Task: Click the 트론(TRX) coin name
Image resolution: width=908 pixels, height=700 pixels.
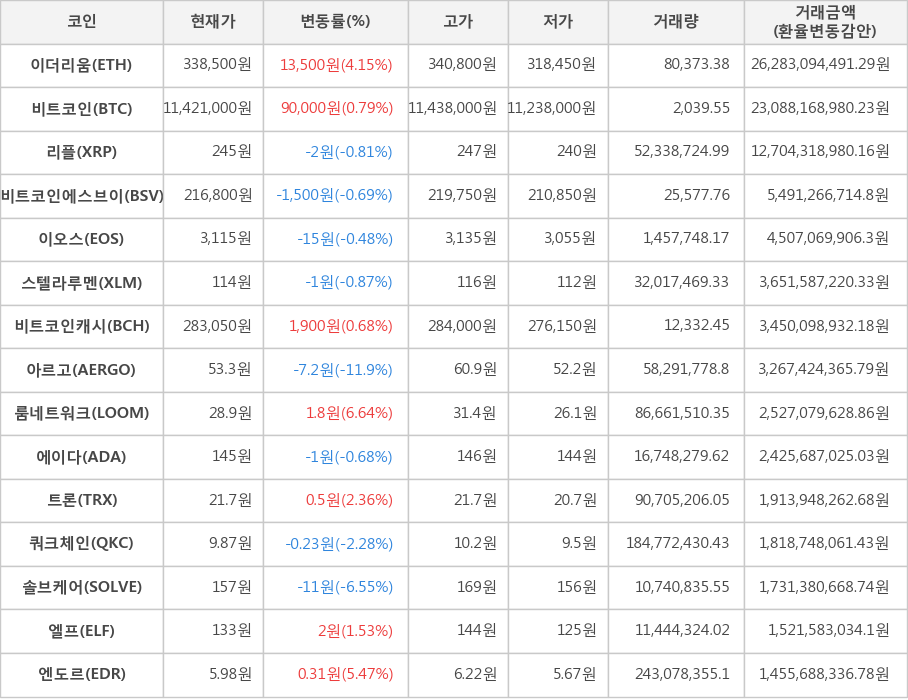Action: click(82, 500)
